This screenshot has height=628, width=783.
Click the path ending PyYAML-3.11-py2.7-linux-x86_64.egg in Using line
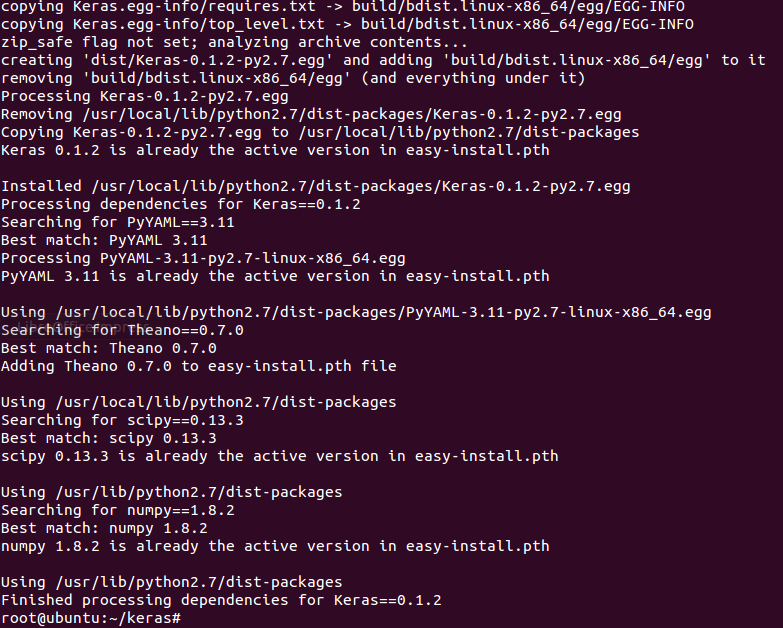click(384, 313)
